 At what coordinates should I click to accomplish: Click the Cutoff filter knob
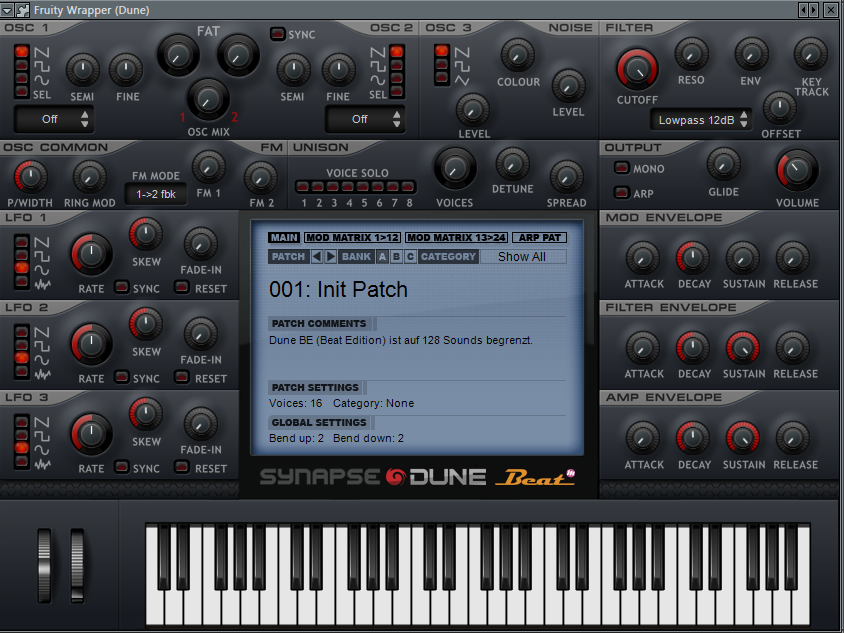click(637, 69)
